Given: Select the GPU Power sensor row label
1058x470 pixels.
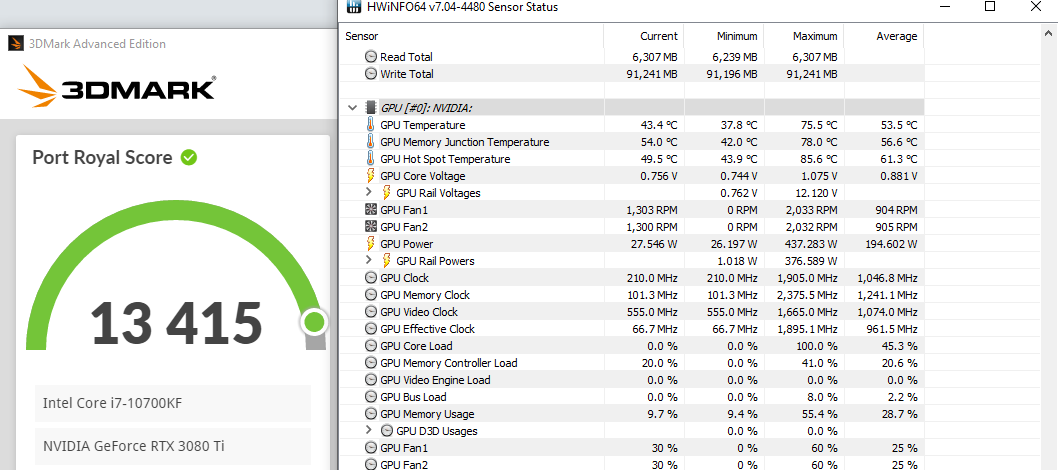Looking at the screenshot, I should [x=406, y=243].
